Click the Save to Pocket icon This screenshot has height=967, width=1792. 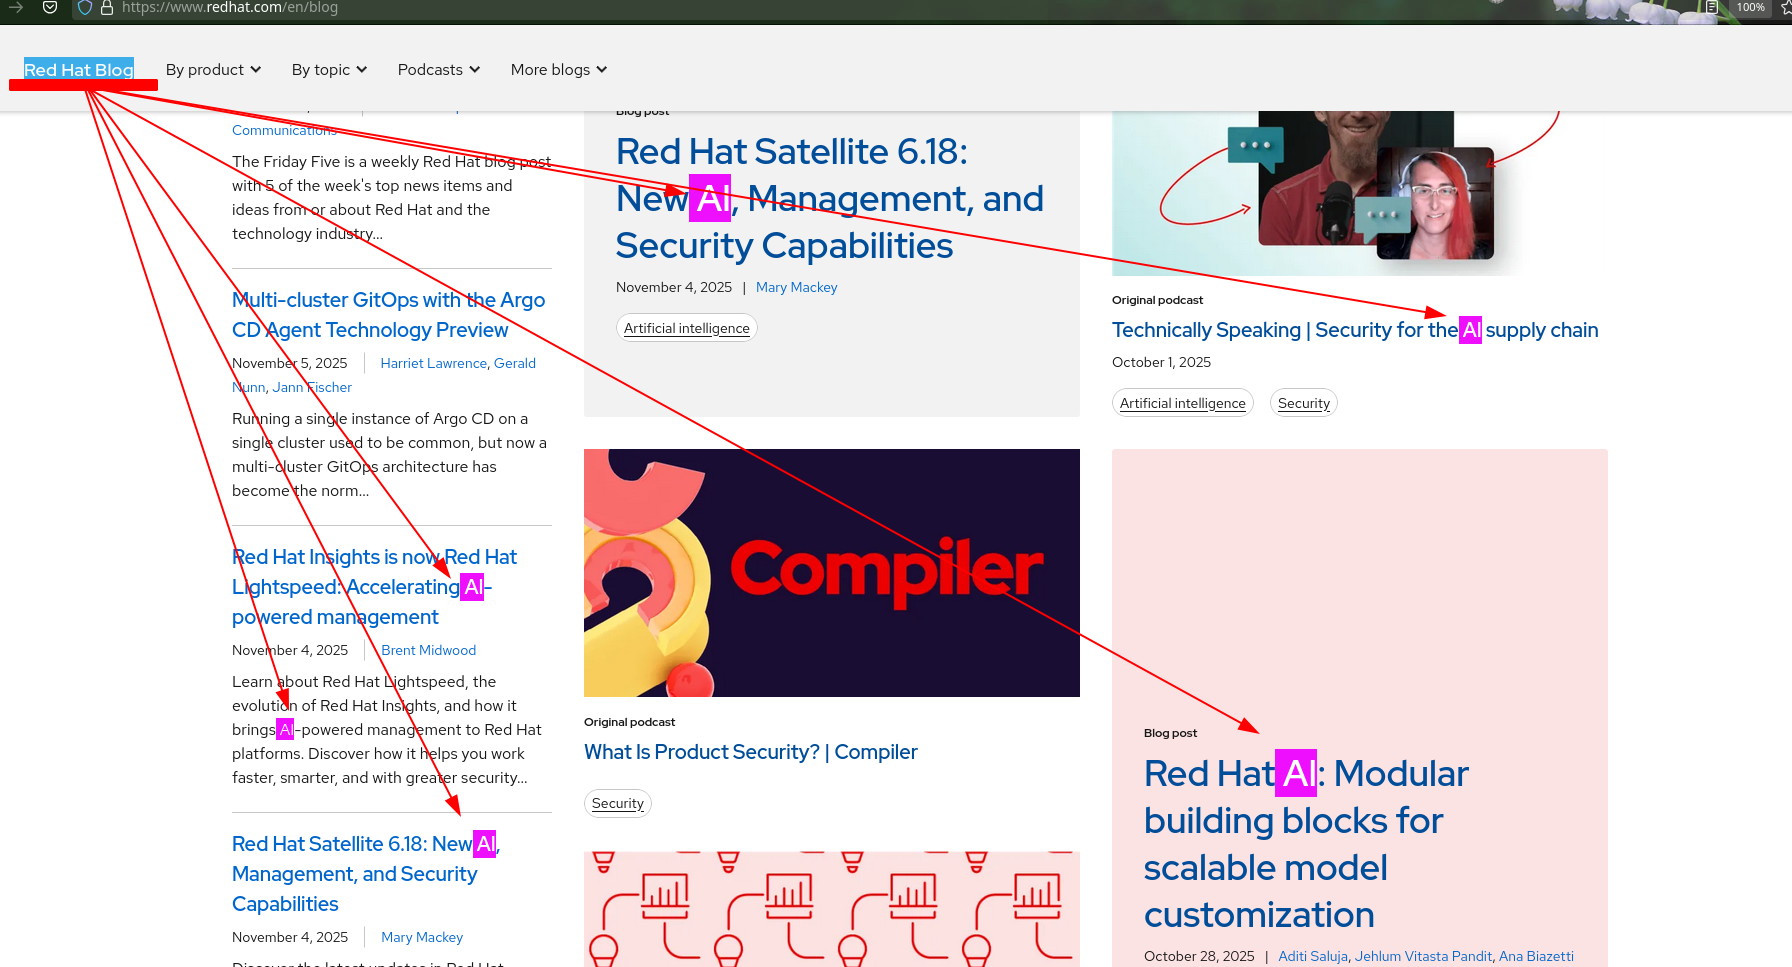pyautogui.click(x=50, y=7)
